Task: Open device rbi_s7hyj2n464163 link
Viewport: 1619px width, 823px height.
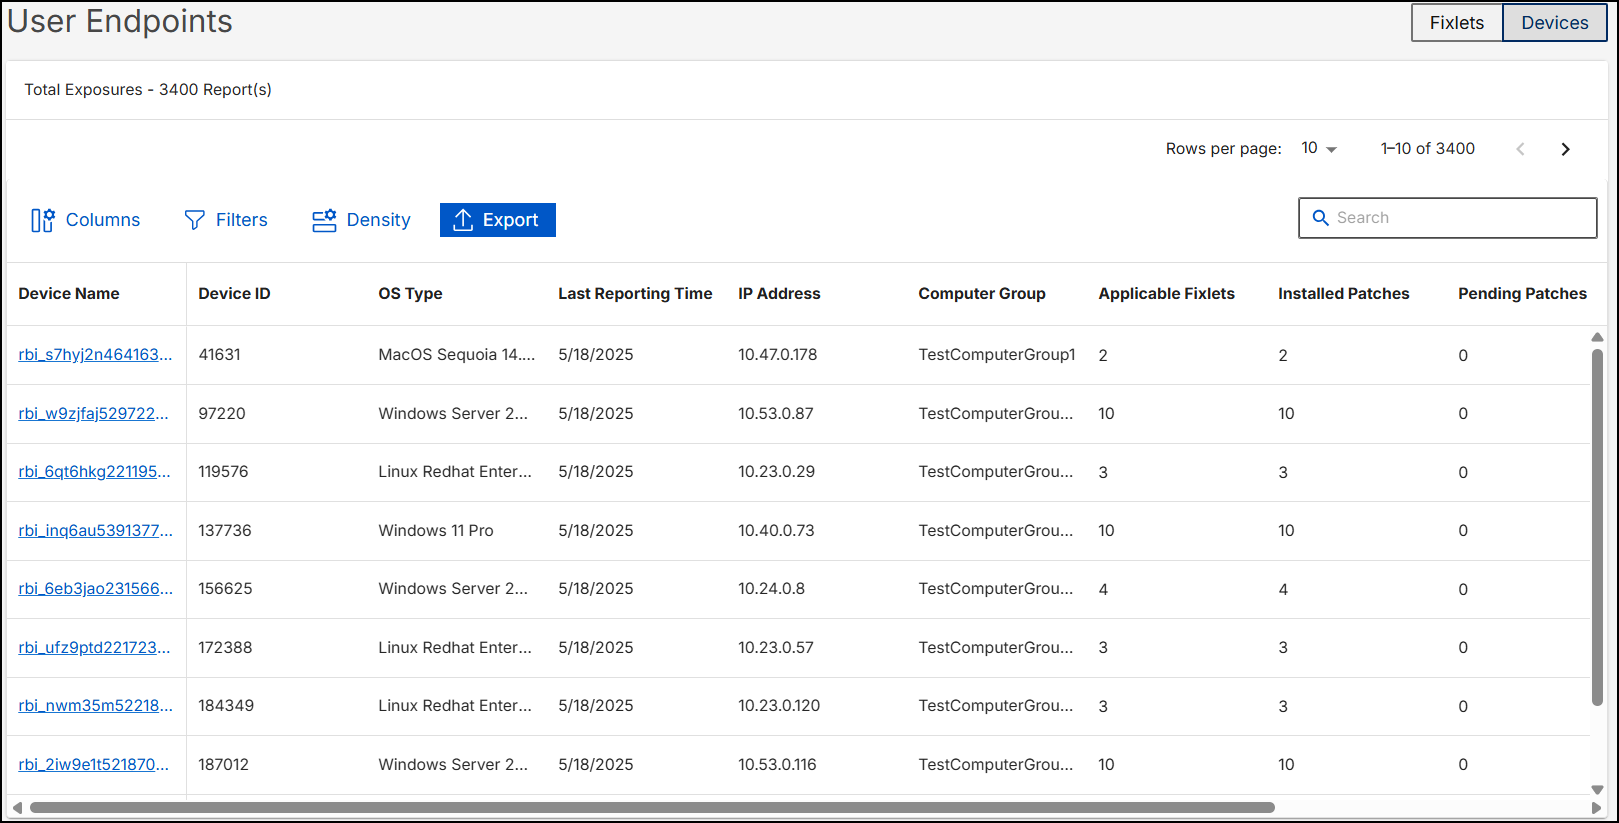Action: click(95, 355)
